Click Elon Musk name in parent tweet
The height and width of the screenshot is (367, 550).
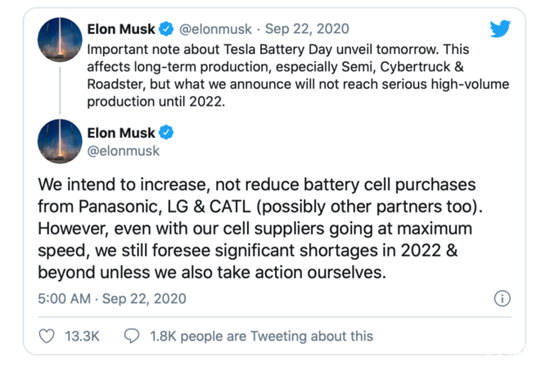coord(121,29)
